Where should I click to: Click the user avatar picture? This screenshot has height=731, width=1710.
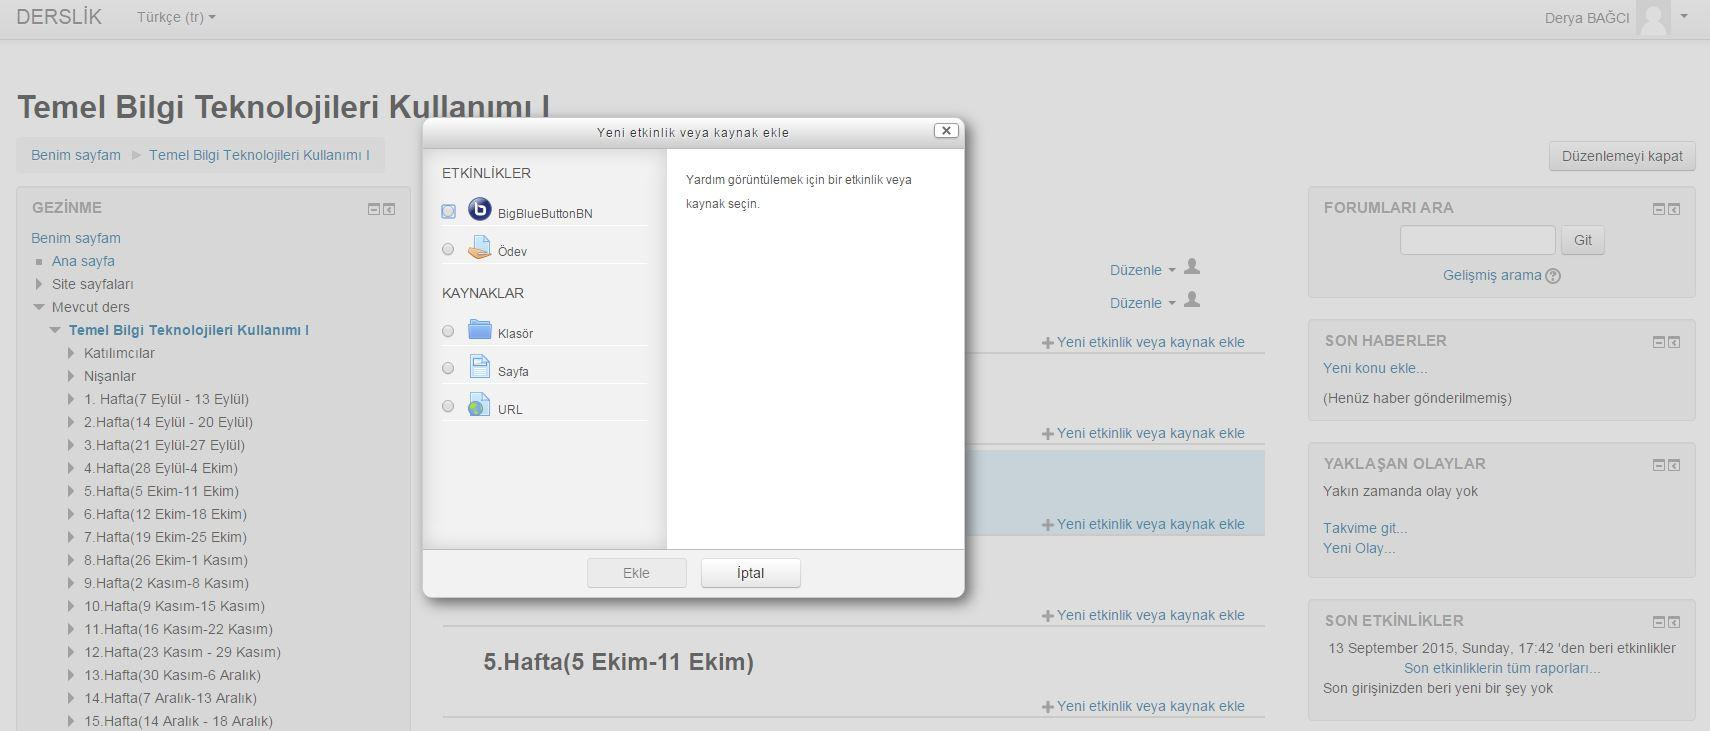click(1653, 18)
